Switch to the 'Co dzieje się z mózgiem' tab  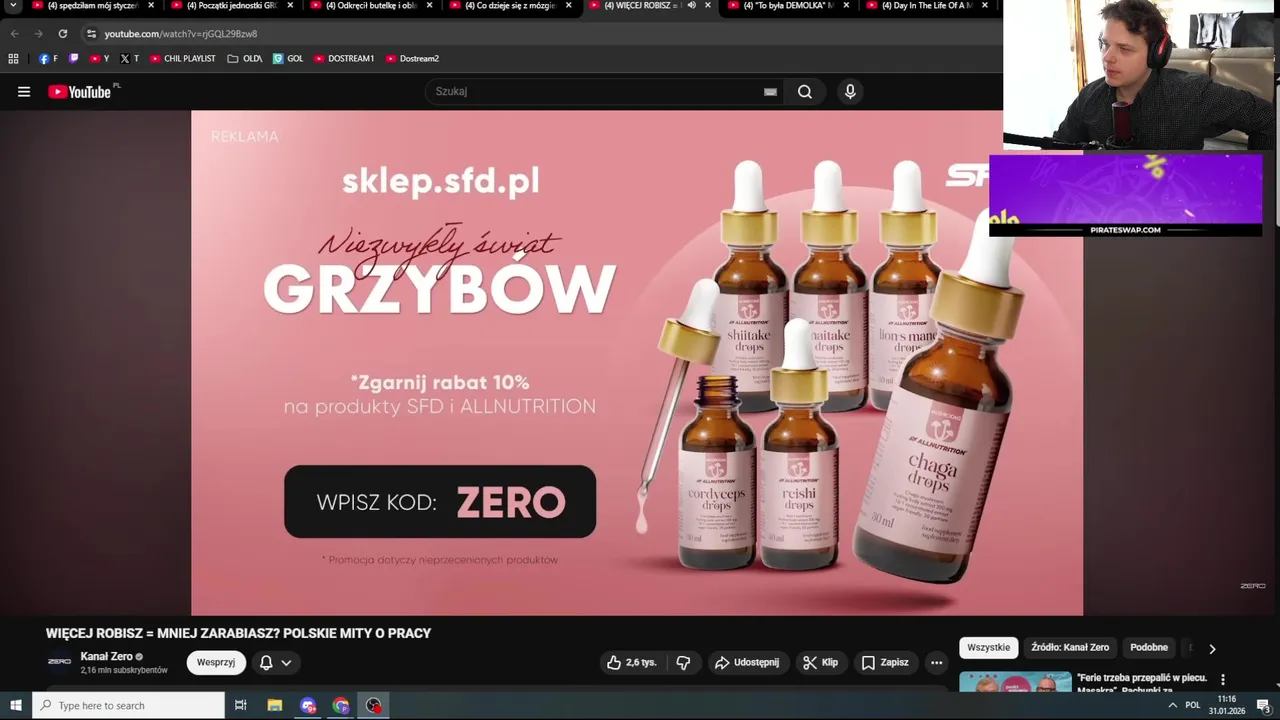click(509, 6)
